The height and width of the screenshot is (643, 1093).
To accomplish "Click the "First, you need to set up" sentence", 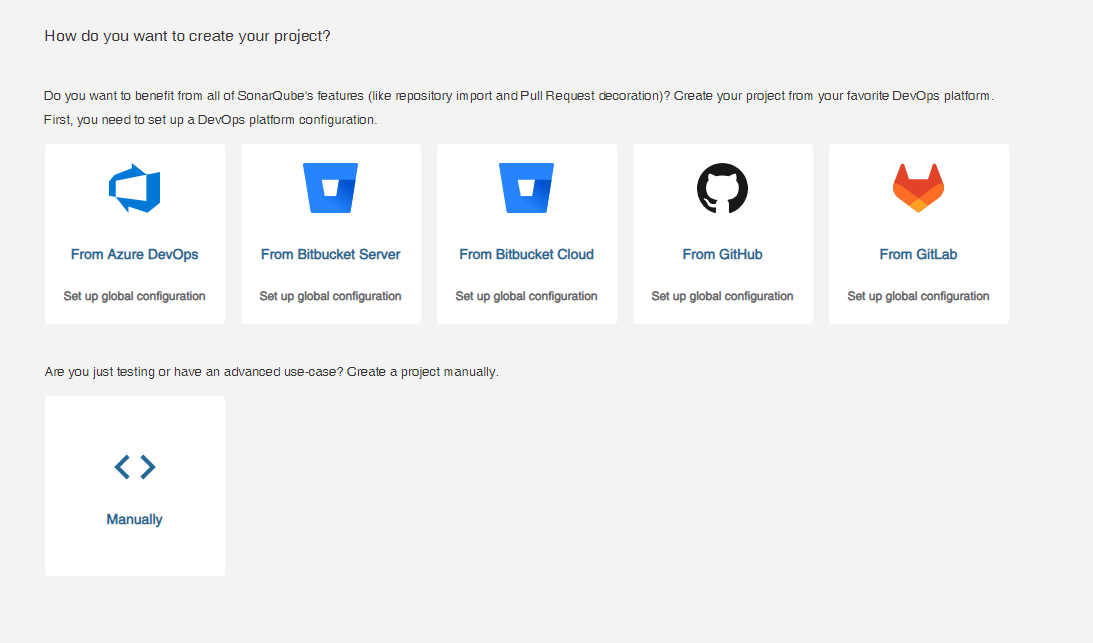I will (x=210, y=120).
